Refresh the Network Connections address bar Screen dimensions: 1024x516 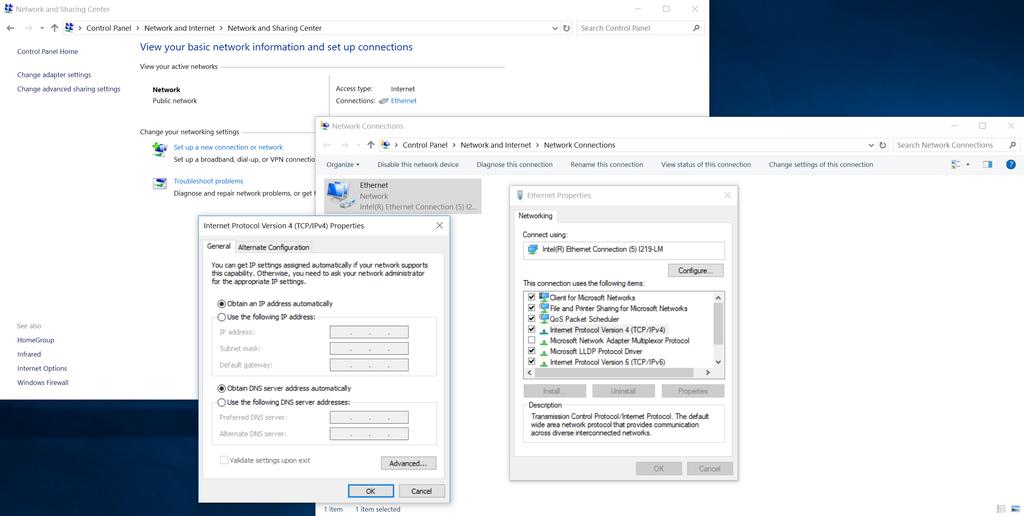(882, 145)
